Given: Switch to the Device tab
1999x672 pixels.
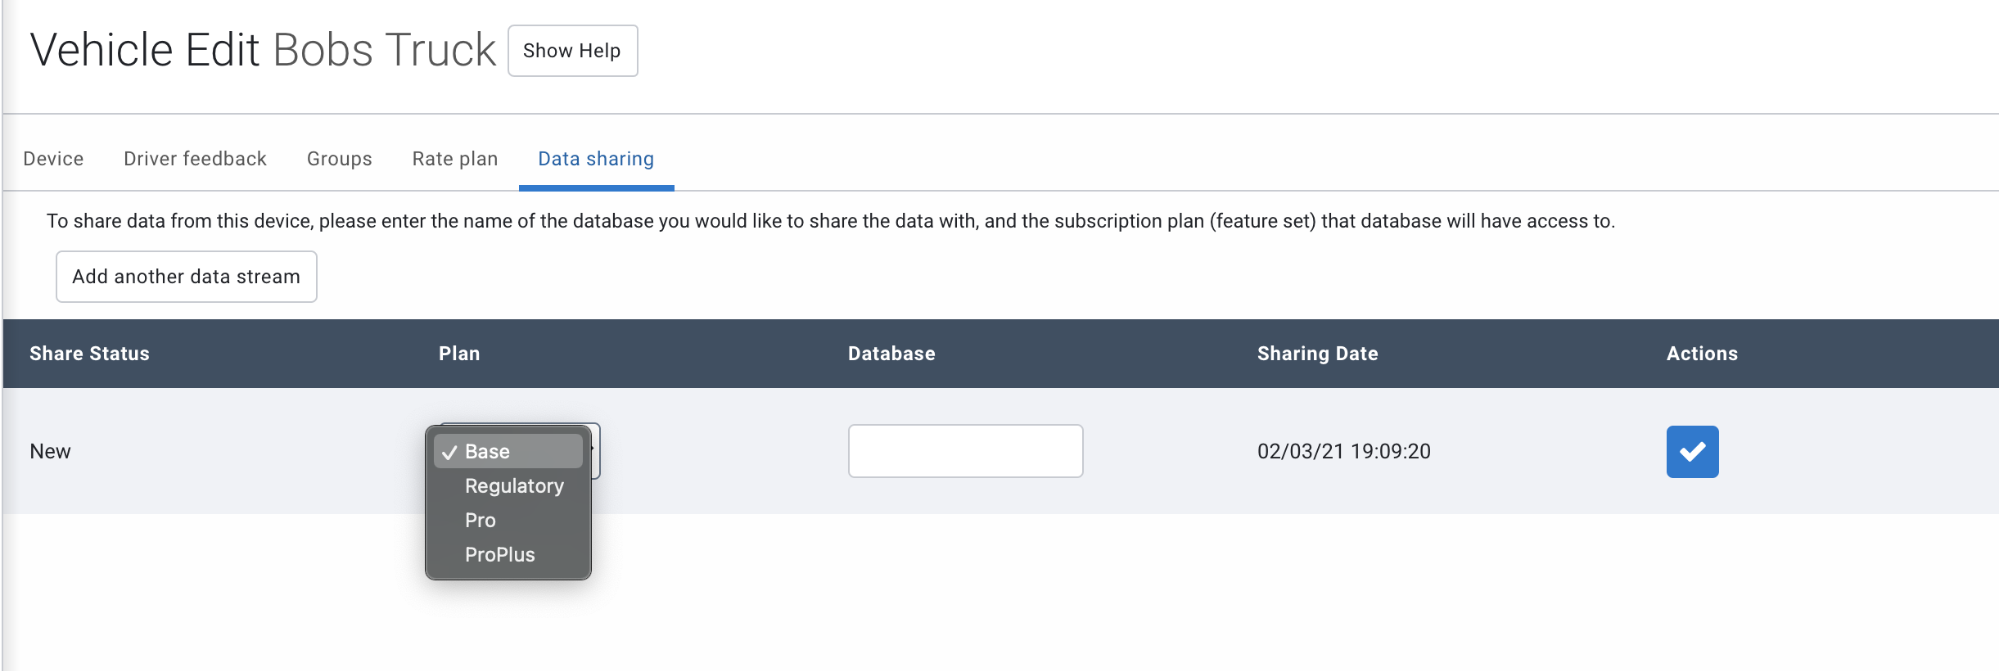Looking at the screenshot, I should [x=53, y=159].
